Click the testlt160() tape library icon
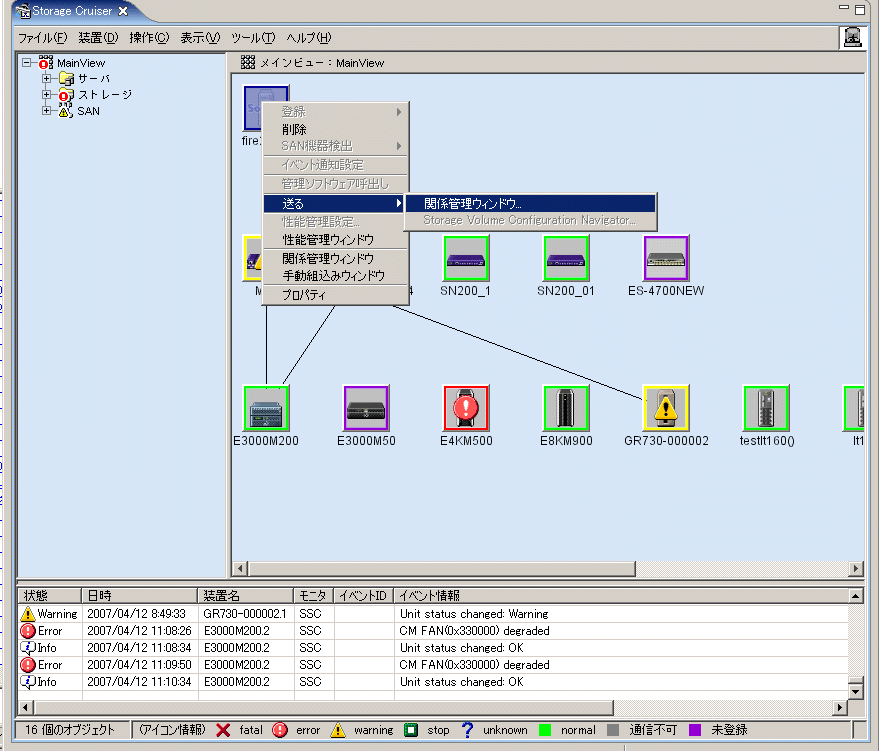This screenshot has width=879, height=751. [x=766, y=408]
